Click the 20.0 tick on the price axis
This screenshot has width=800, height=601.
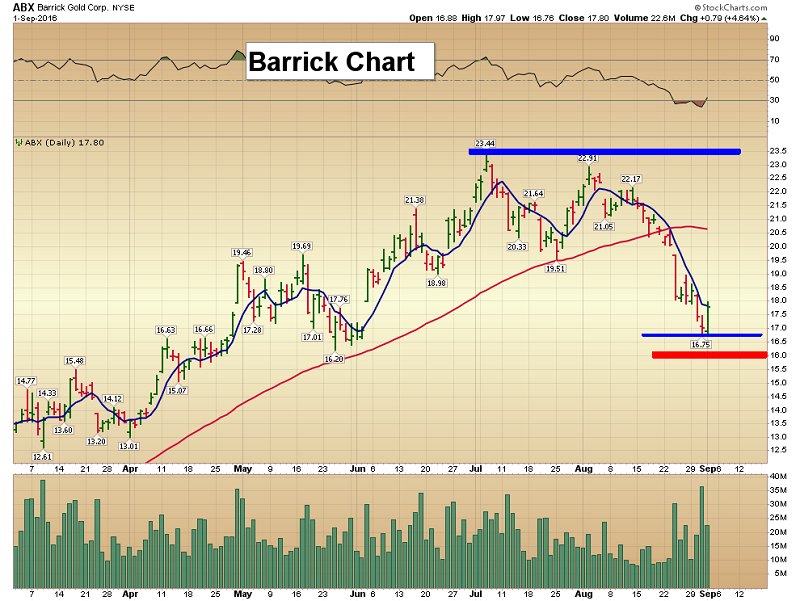pyautogui.click(x=778, y=246)
